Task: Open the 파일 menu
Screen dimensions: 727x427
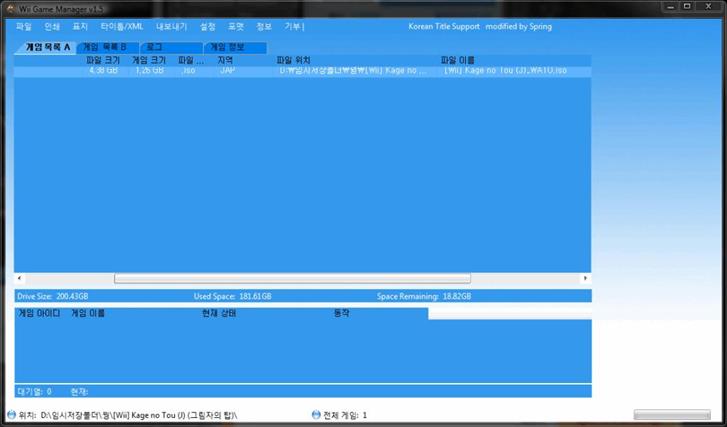Action: tap(23, 26)
